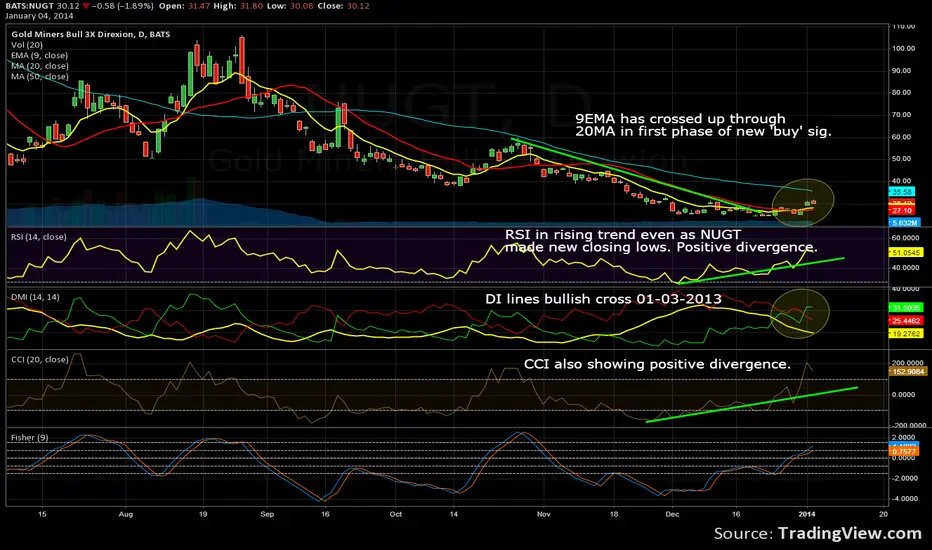
Task: Click the January 04, 2014 date label
Action: (x=39, y=16)
